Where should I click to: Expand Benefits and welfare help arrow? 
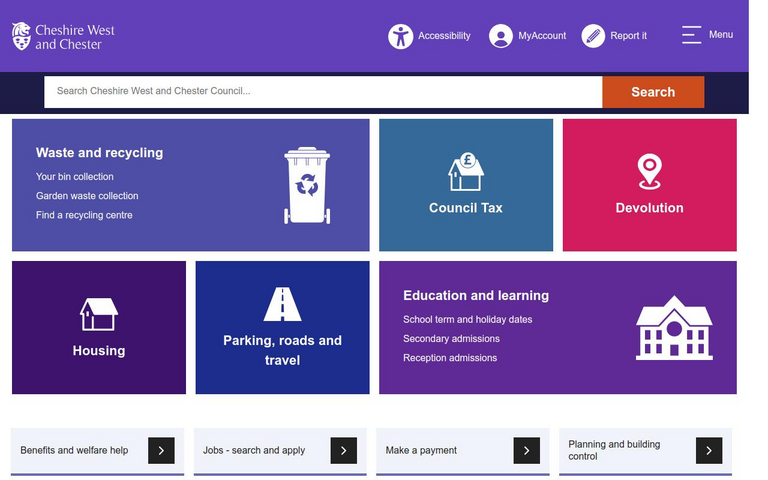click(161, 451)
